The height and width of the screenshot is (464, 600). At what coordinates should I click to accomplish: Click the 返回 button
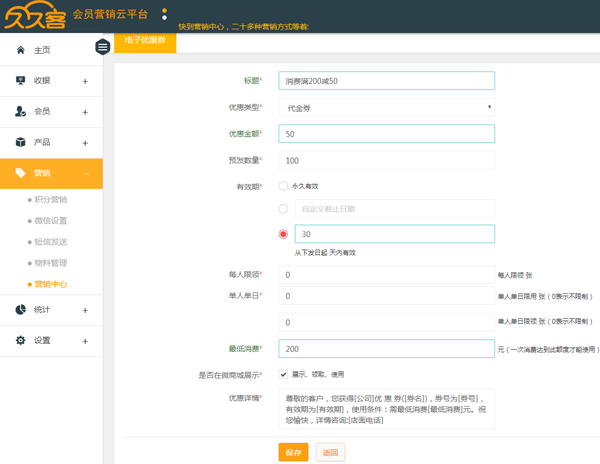(329, 452)
